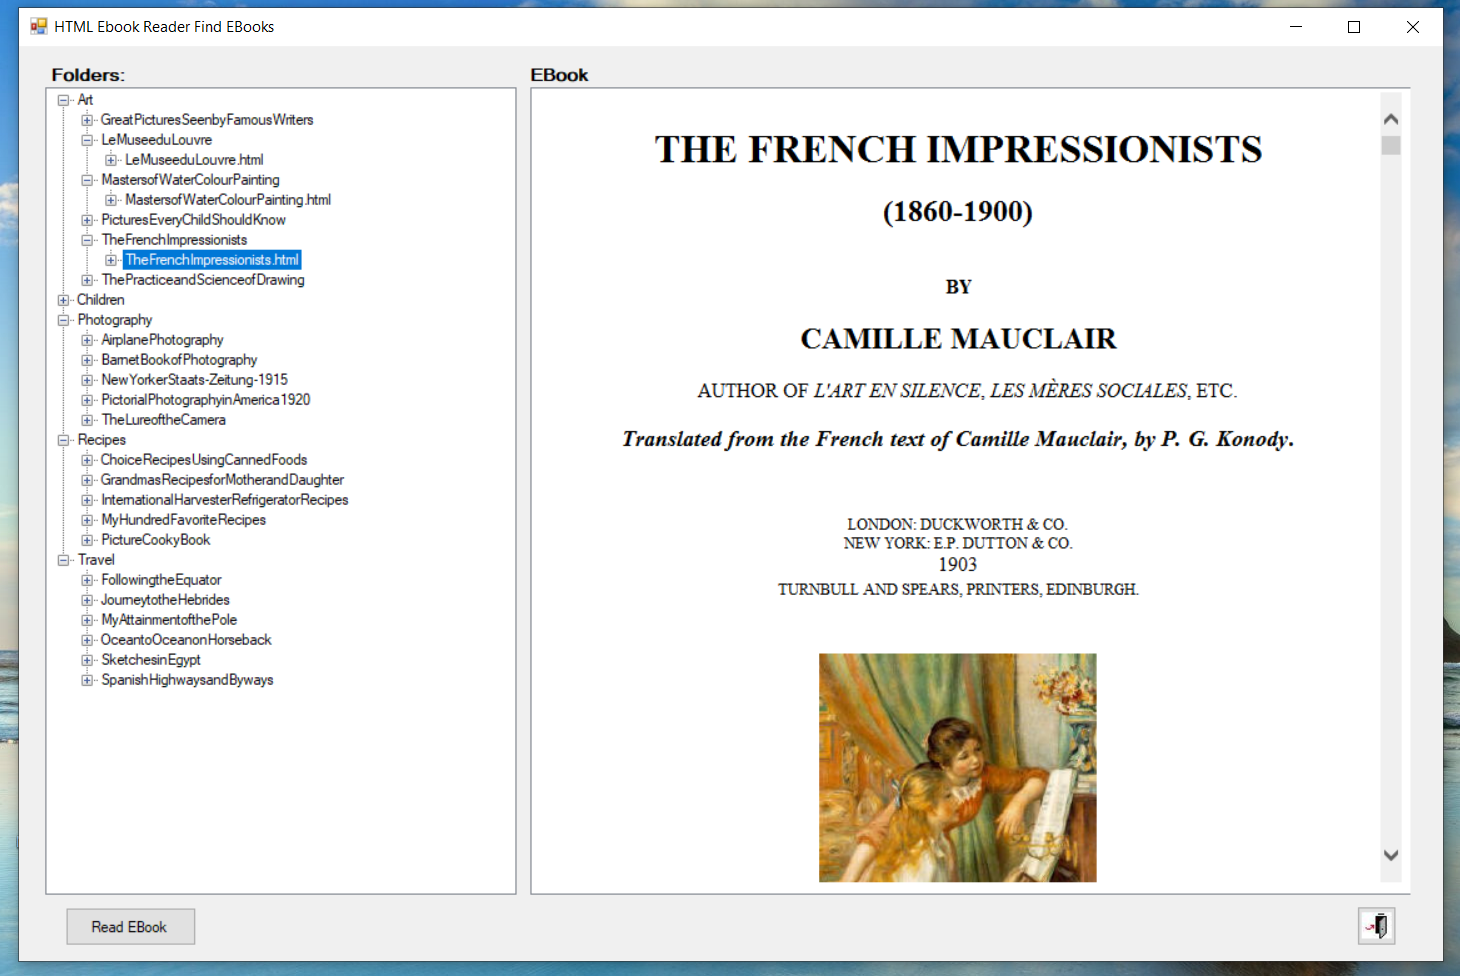The width and height of the screenshot is (1460, 976).
Task: Select FollowingtheEquator item
Action: 161,580
